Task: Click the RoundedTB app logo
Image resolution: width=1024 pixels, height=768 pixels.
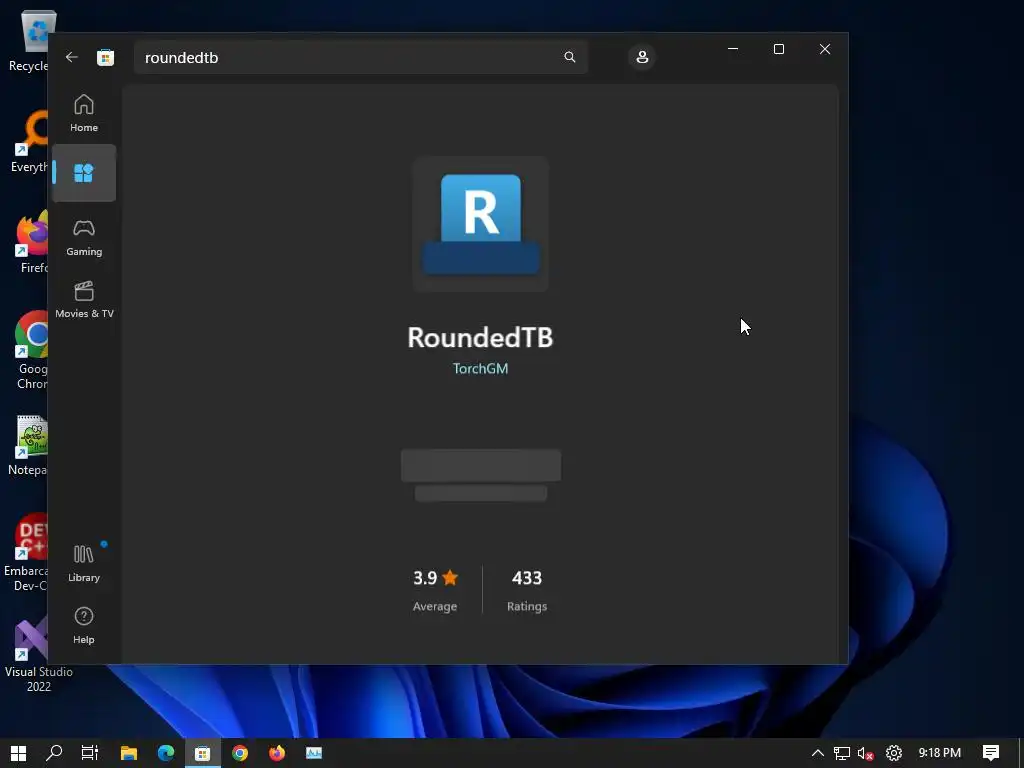Action: pos(481,224)
